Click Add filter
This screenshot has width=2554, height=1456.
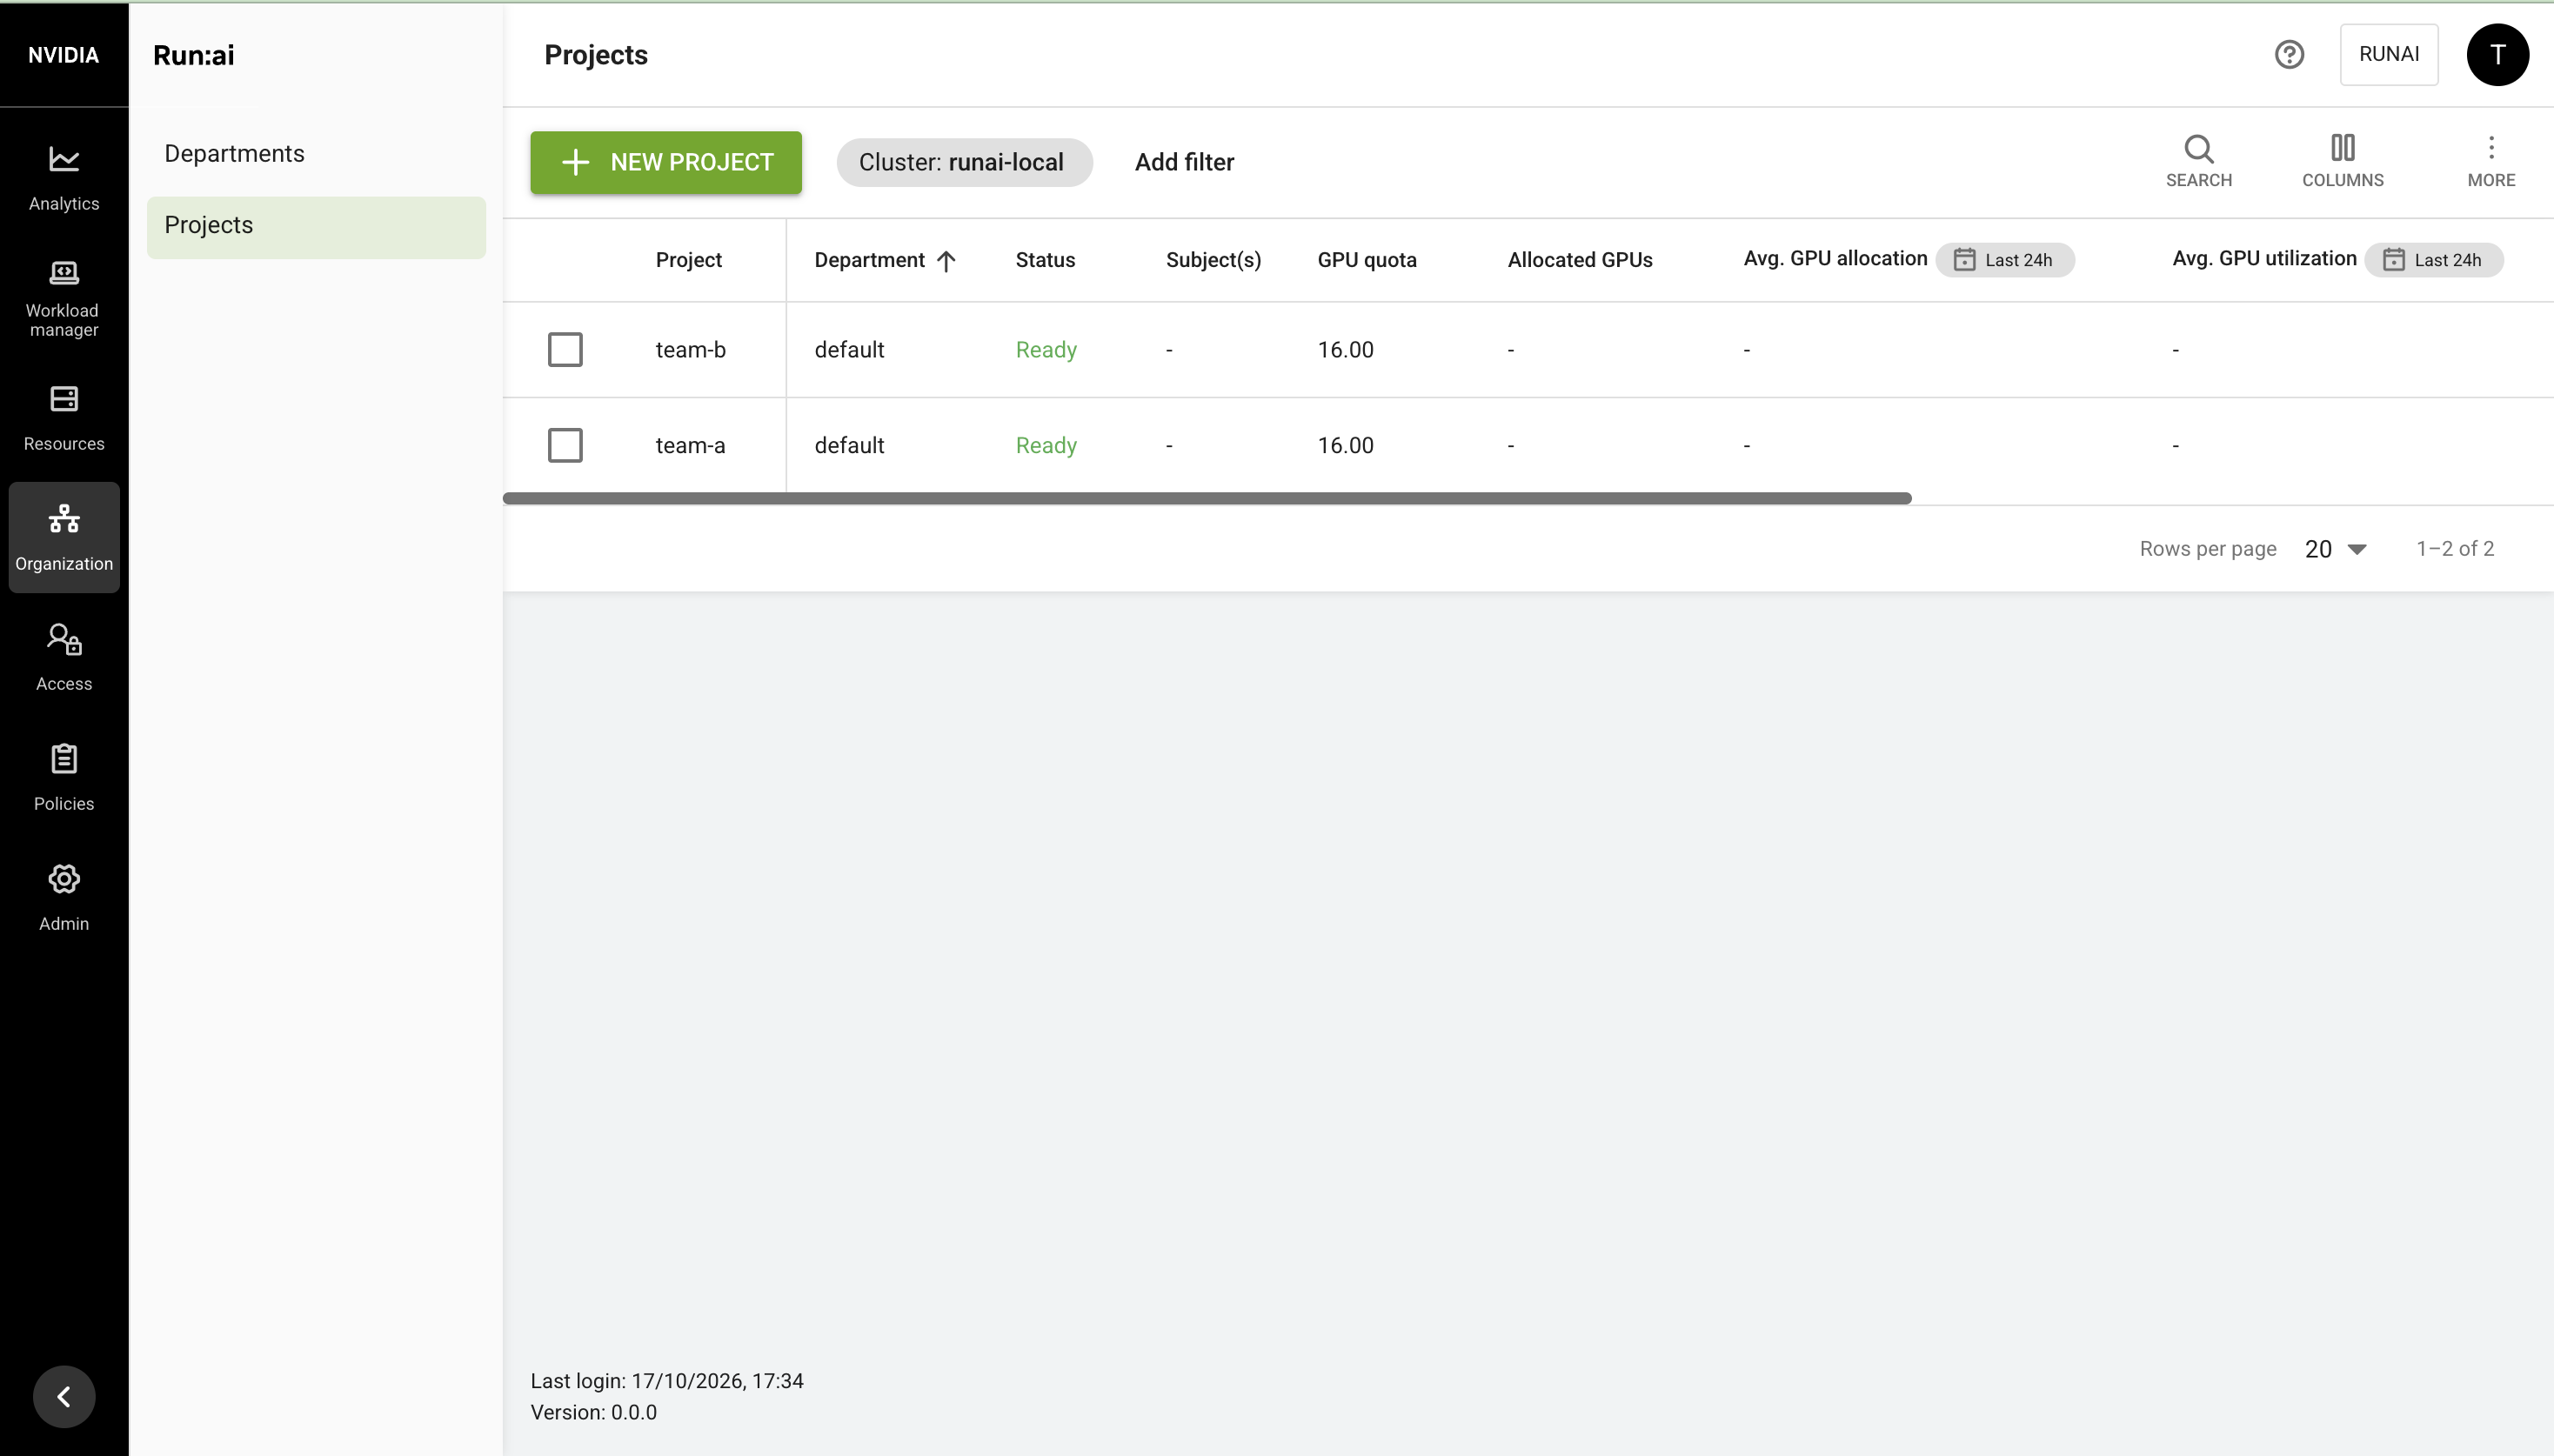pos(1184,162)
